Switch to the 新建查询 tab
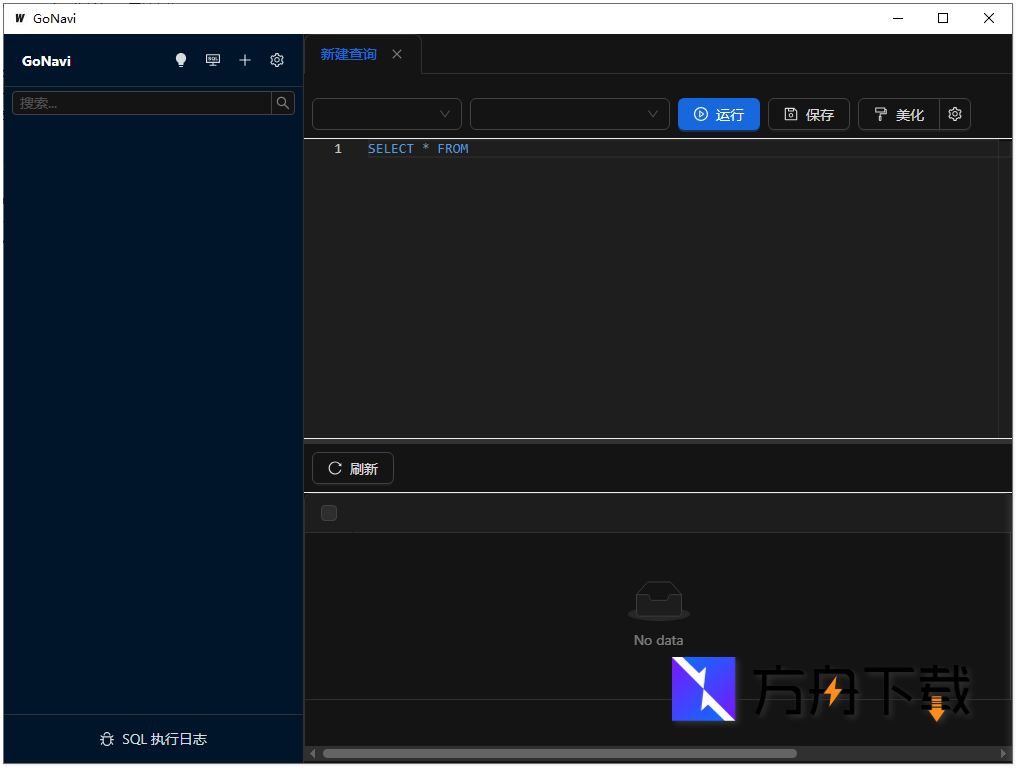This screenshot has height=768, width=1017. pos(348,54)
